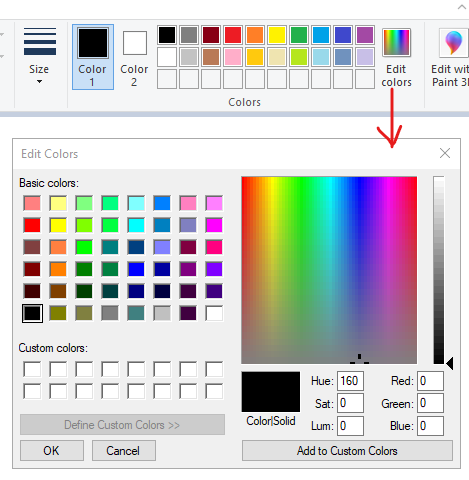This screenshot has width=469, height=480.
Task: Select the first empty custom color slot
Action: [32, 369]
